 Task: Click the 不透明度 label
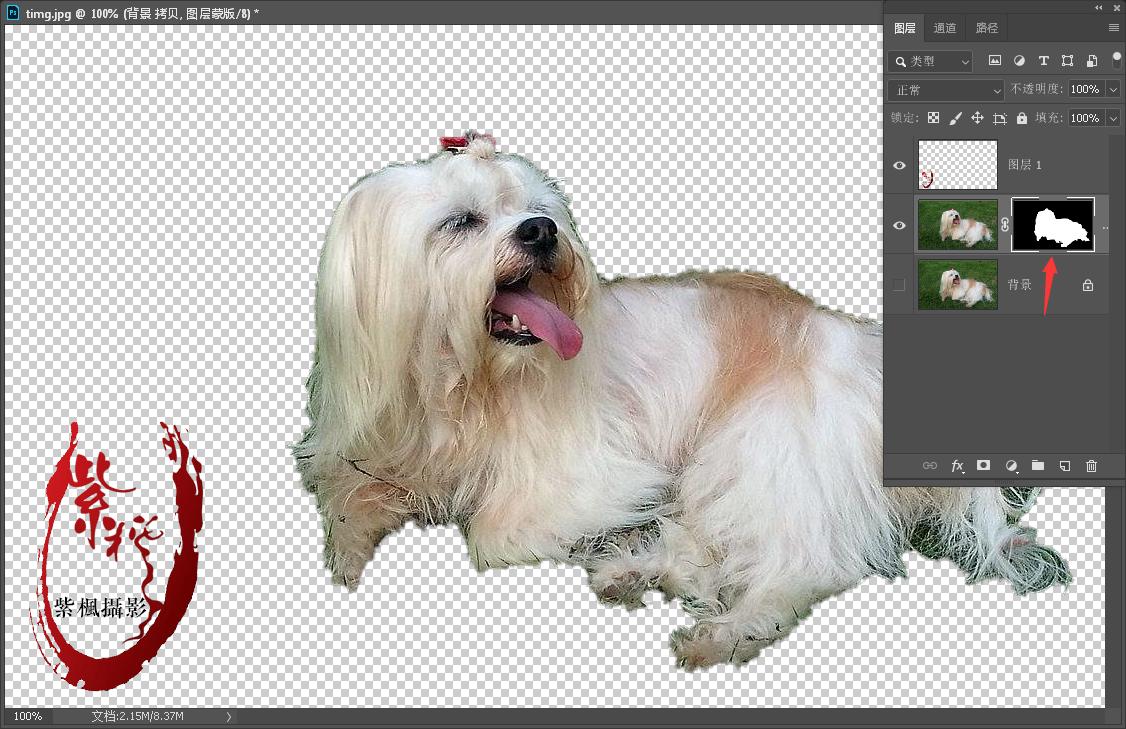(x=1037, y=89)
